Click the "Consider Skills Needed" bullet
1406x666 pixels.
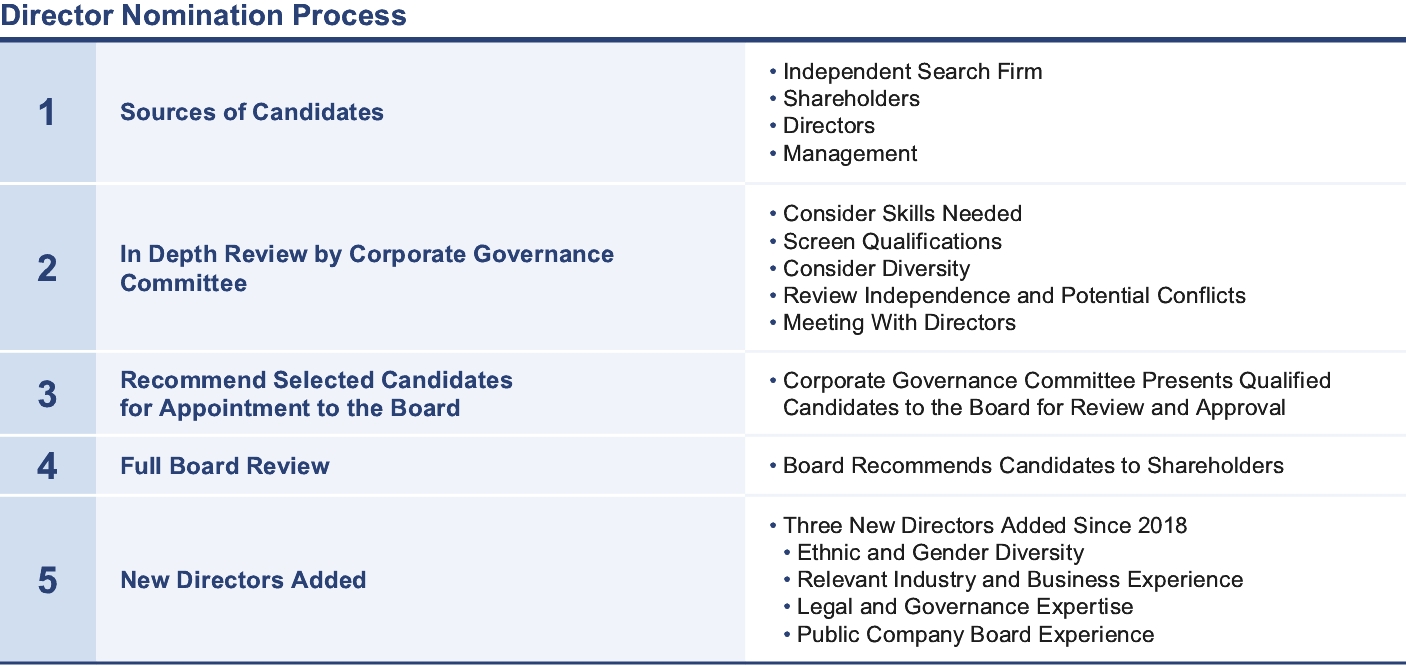(x=902, y=214)
